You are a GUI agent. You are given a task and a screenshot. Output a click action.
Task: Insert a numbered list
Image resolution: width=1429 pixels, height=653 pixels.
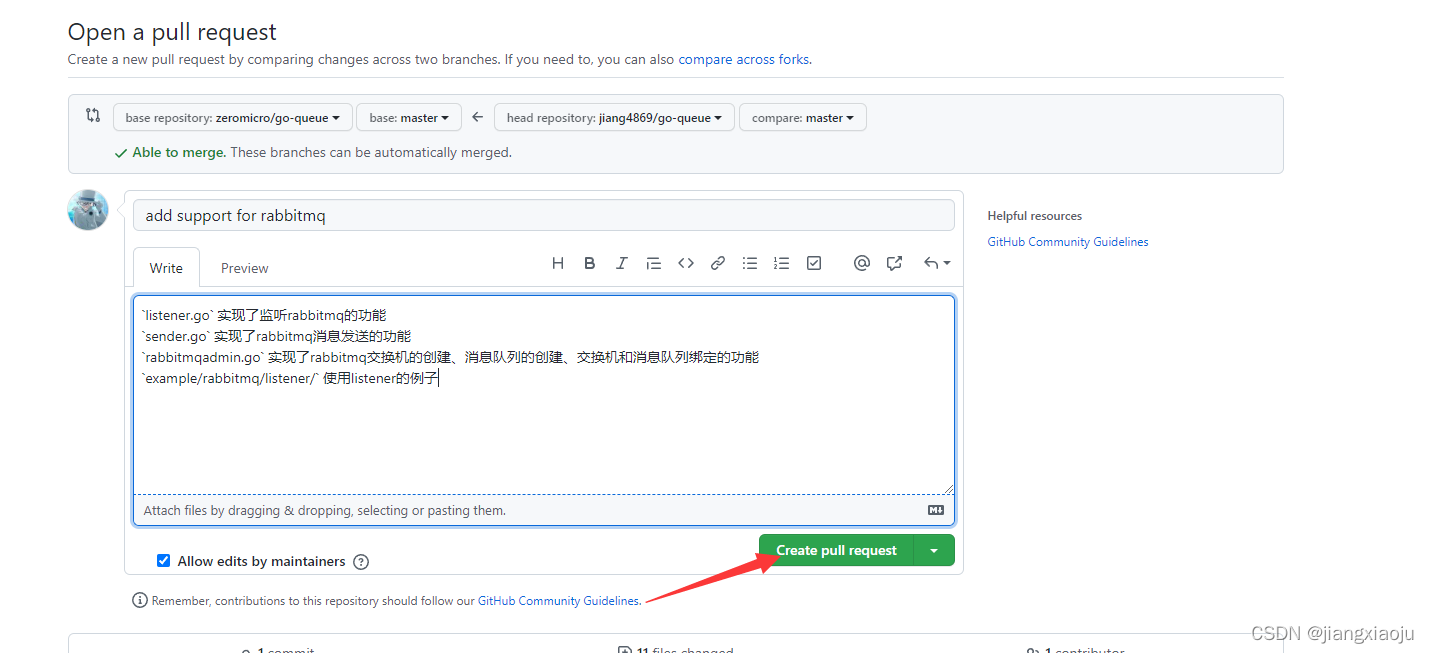(x=782, y=263)
